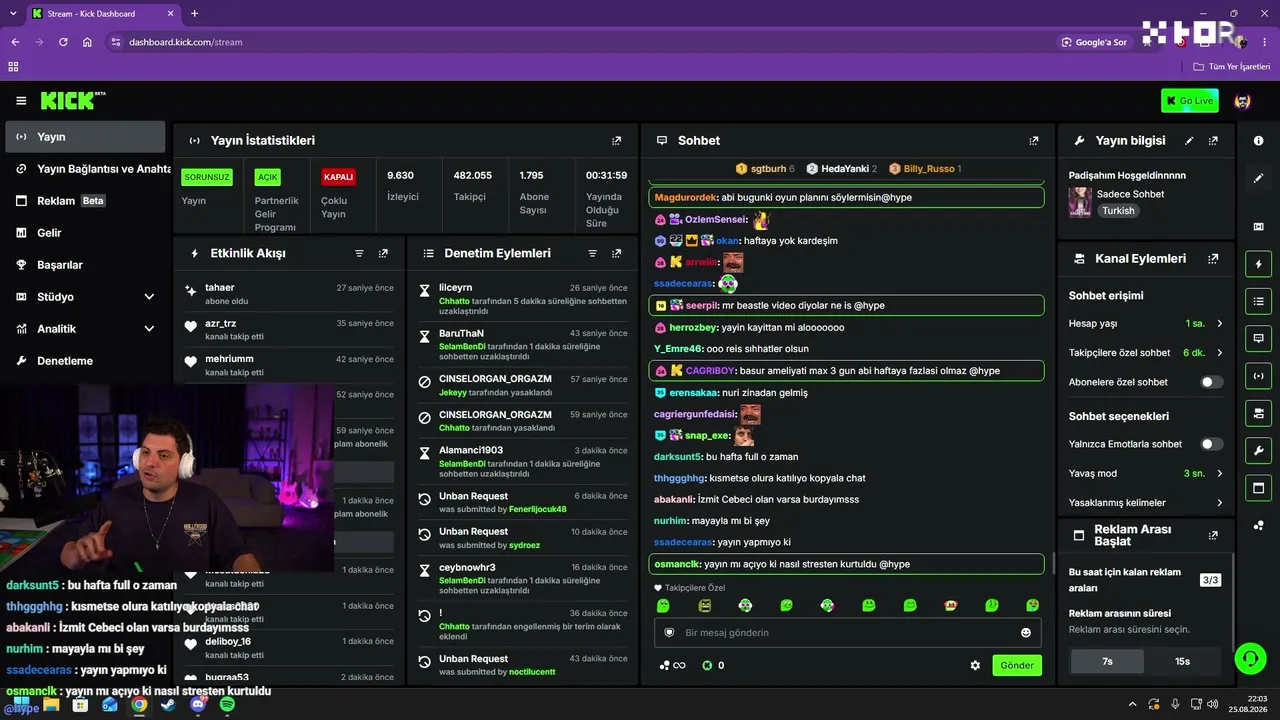
Task: Open the emoji picker in chat input
Action: tap(1025, 633)
